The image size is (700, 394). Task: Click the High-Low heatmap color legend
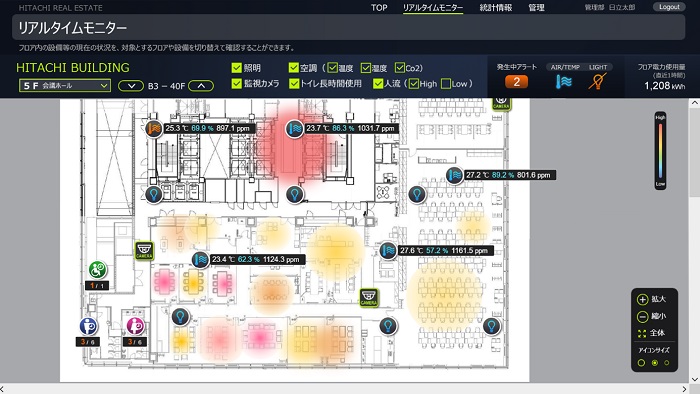coord(660,150)
